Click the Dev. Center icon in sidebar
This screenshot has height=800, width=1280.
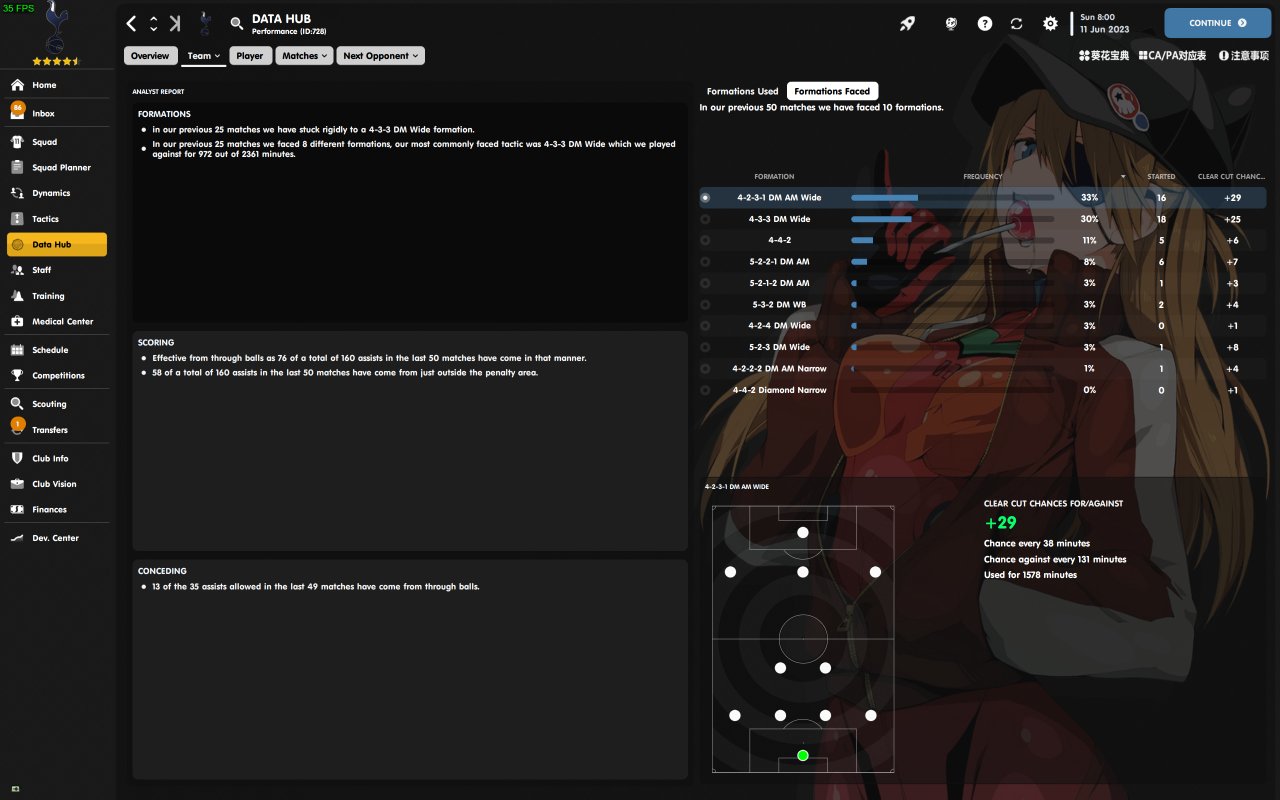[17, 538]
